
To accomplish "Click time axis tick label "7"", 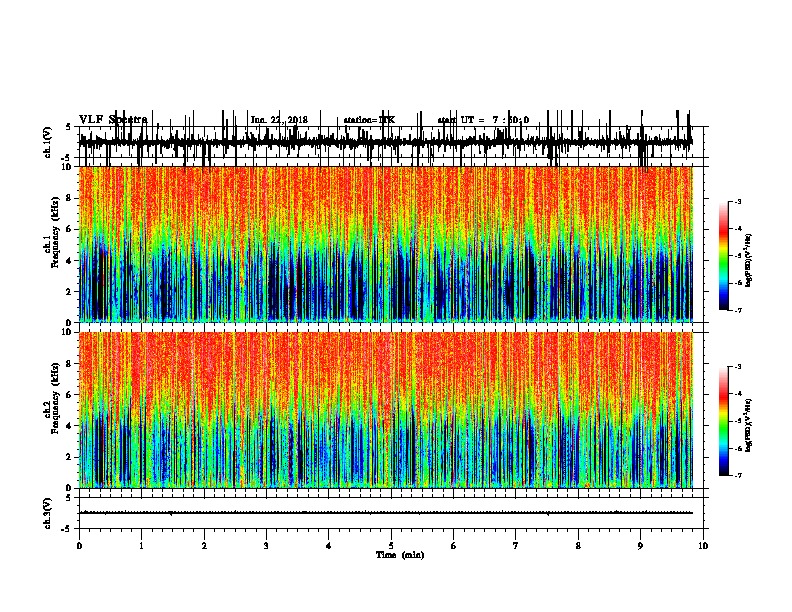I will 516,546.
